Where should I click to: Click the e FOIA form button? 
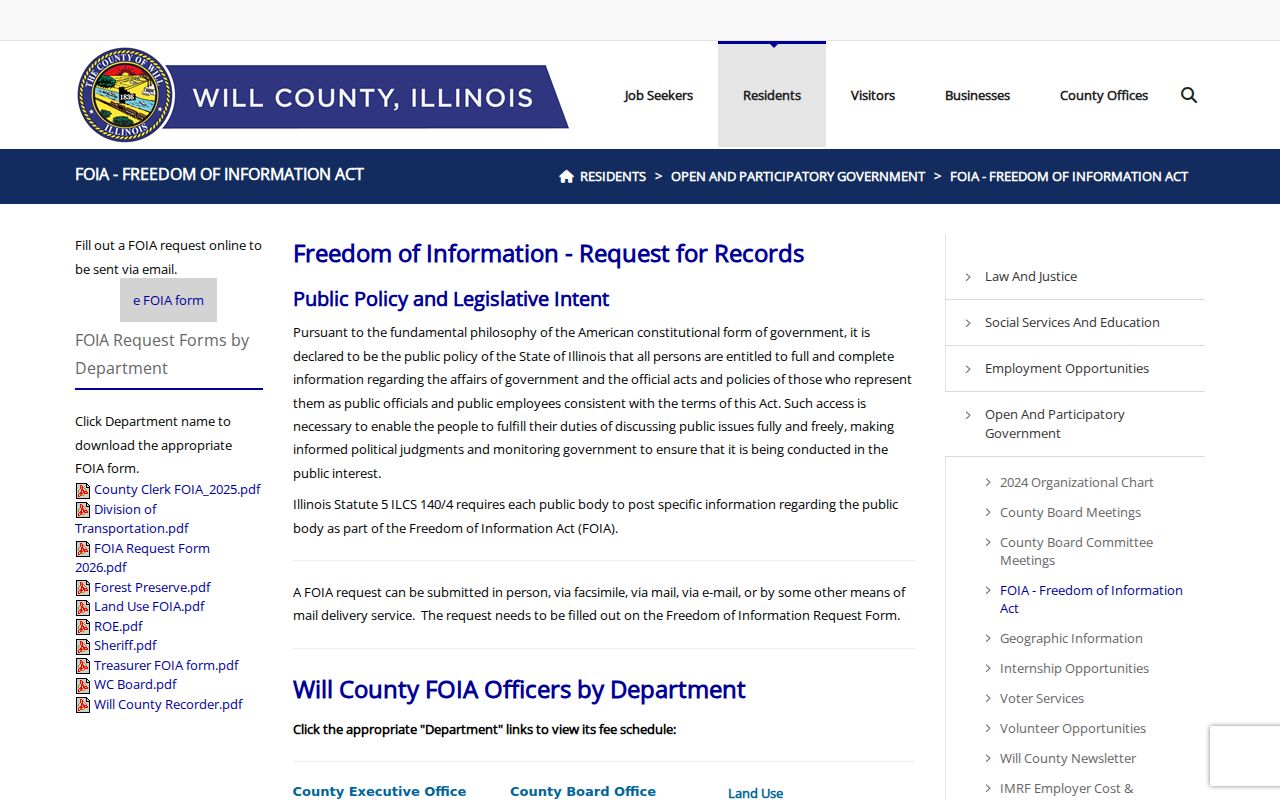(x=168, y=300)
